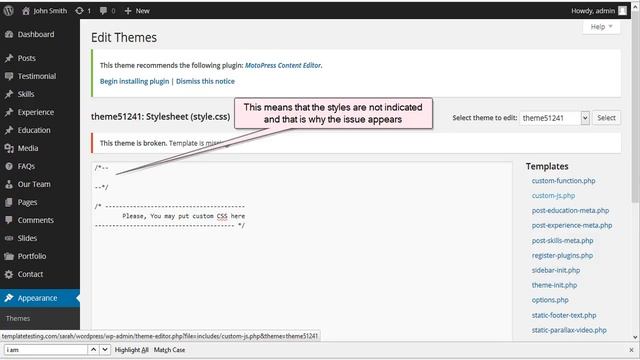Click the plus icon next to New

click(128, 11)
